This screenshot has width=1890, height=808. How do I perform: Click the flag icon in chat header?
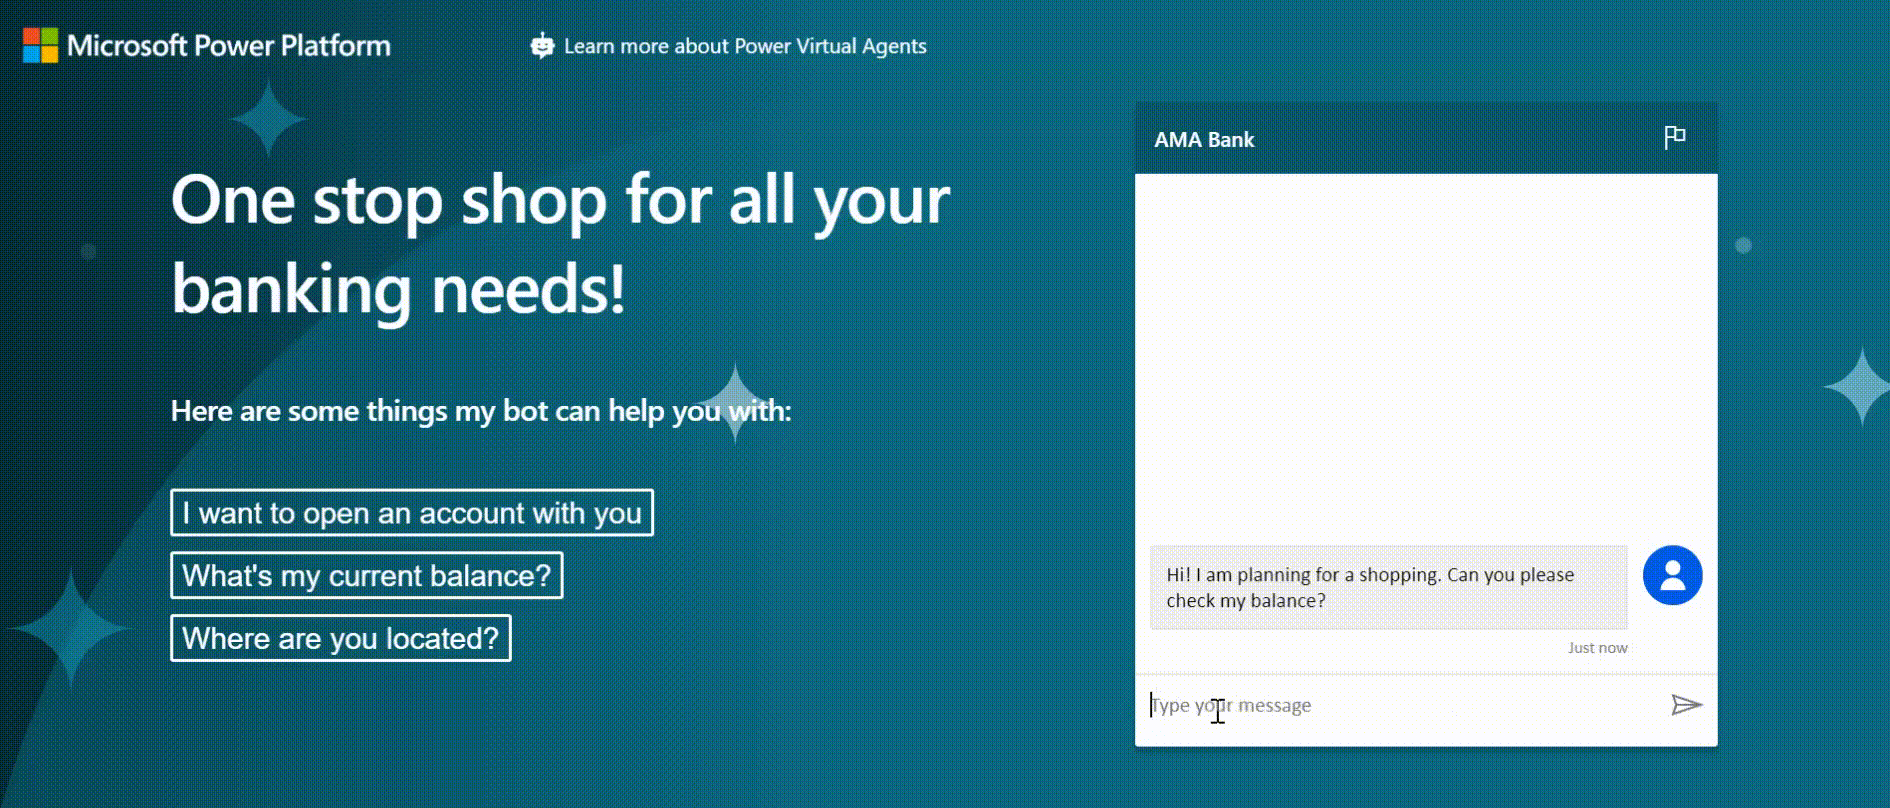(x=1674, y=138)
